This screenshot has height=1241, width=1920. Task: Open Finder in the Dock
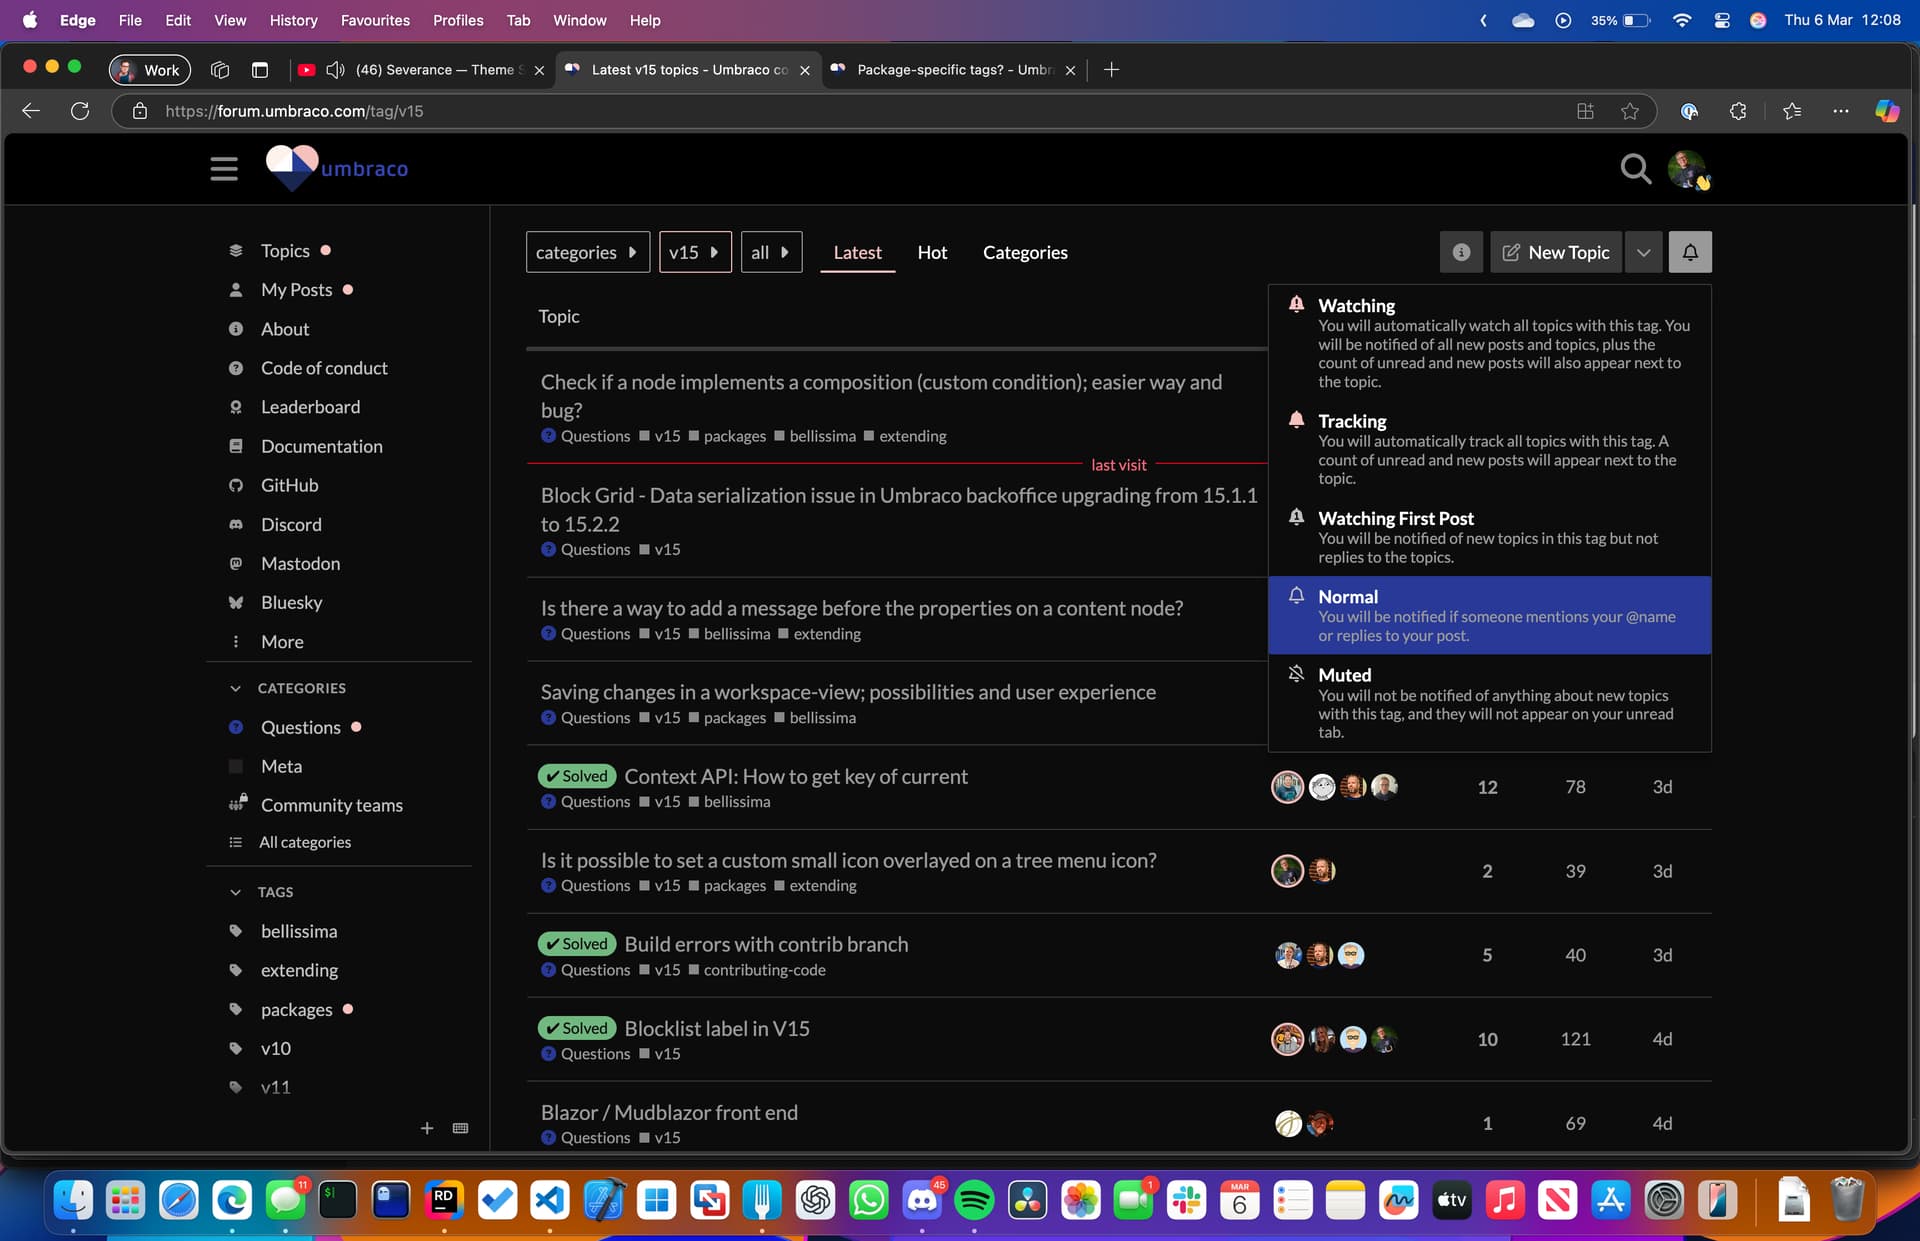pos(73,1200)
